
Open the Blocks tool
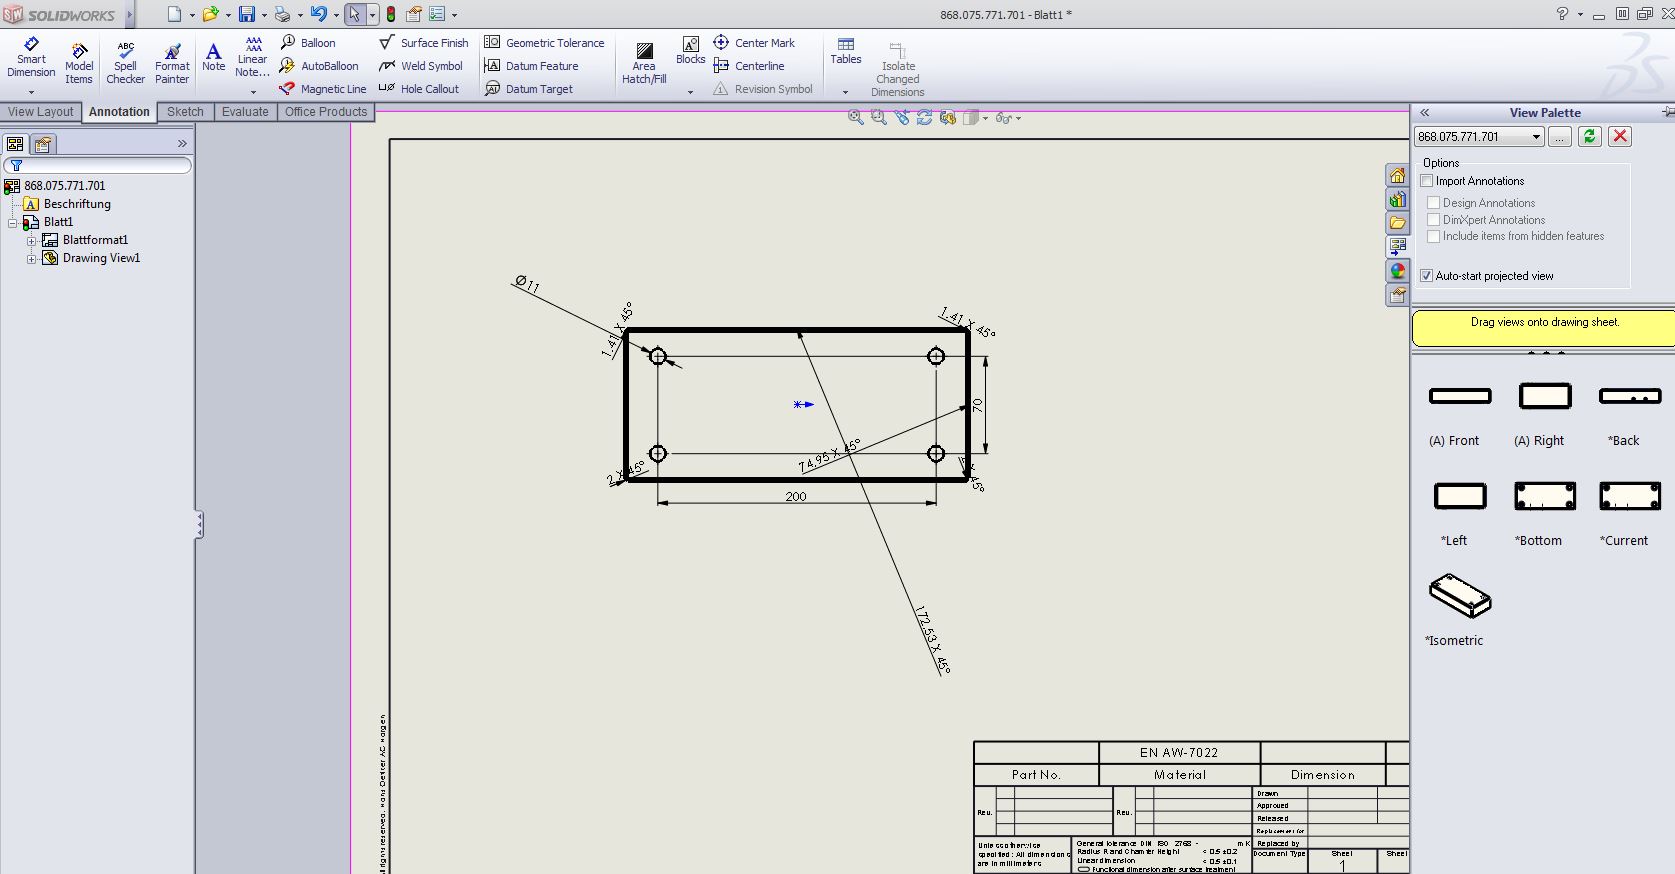tap(691, 51)
